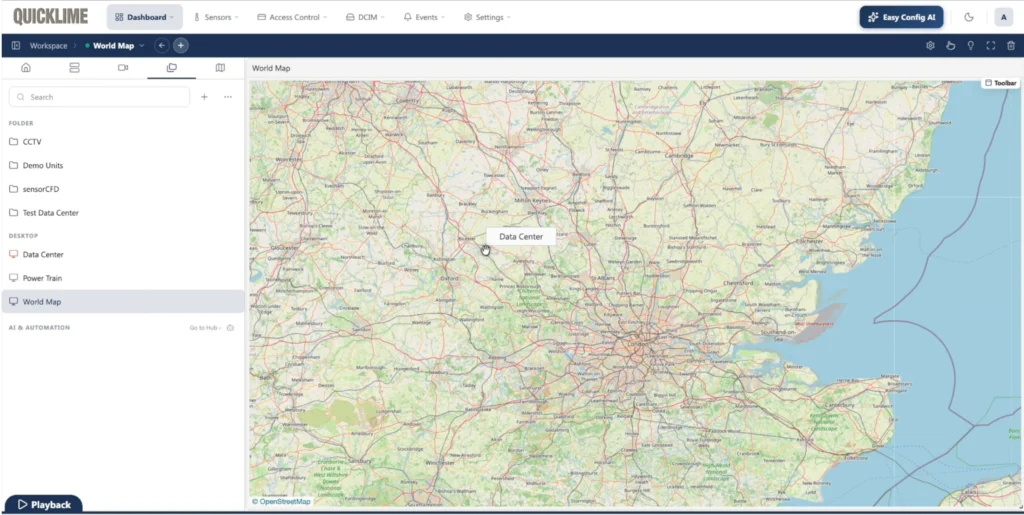The image size is (1024, 515).
Task: Open the home tab in the sidebar
Action: 26,68
